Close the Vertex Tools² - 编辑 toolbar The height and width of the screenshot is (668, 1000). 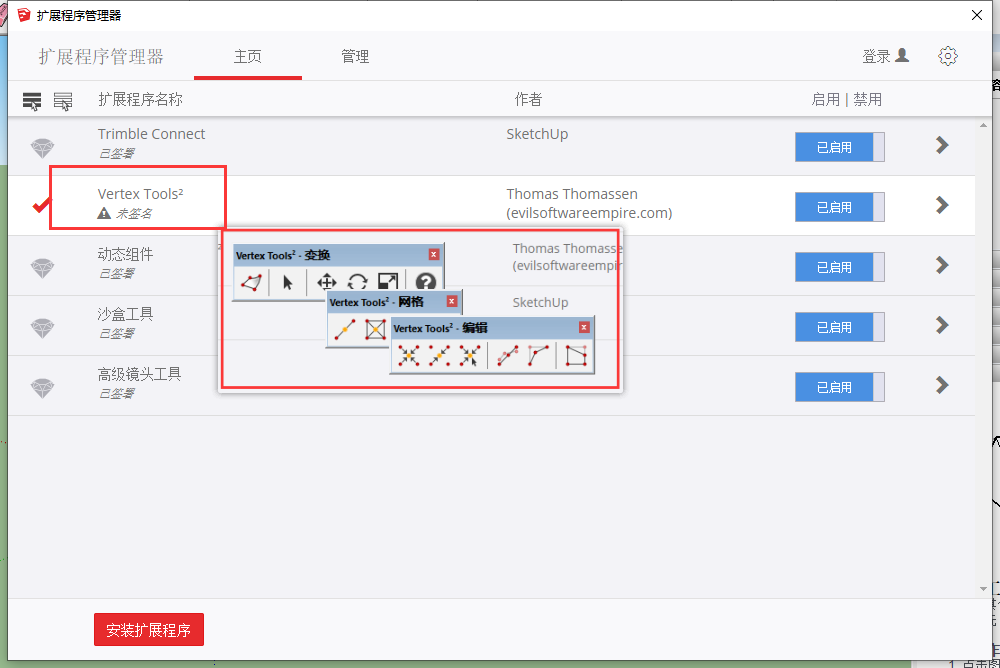coord(584,327)
